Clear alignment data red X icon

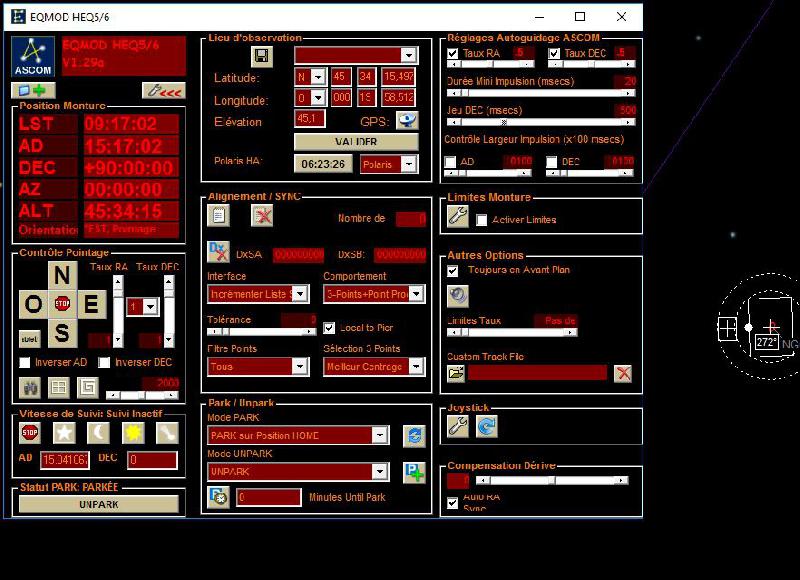click(x=262, y=216)
